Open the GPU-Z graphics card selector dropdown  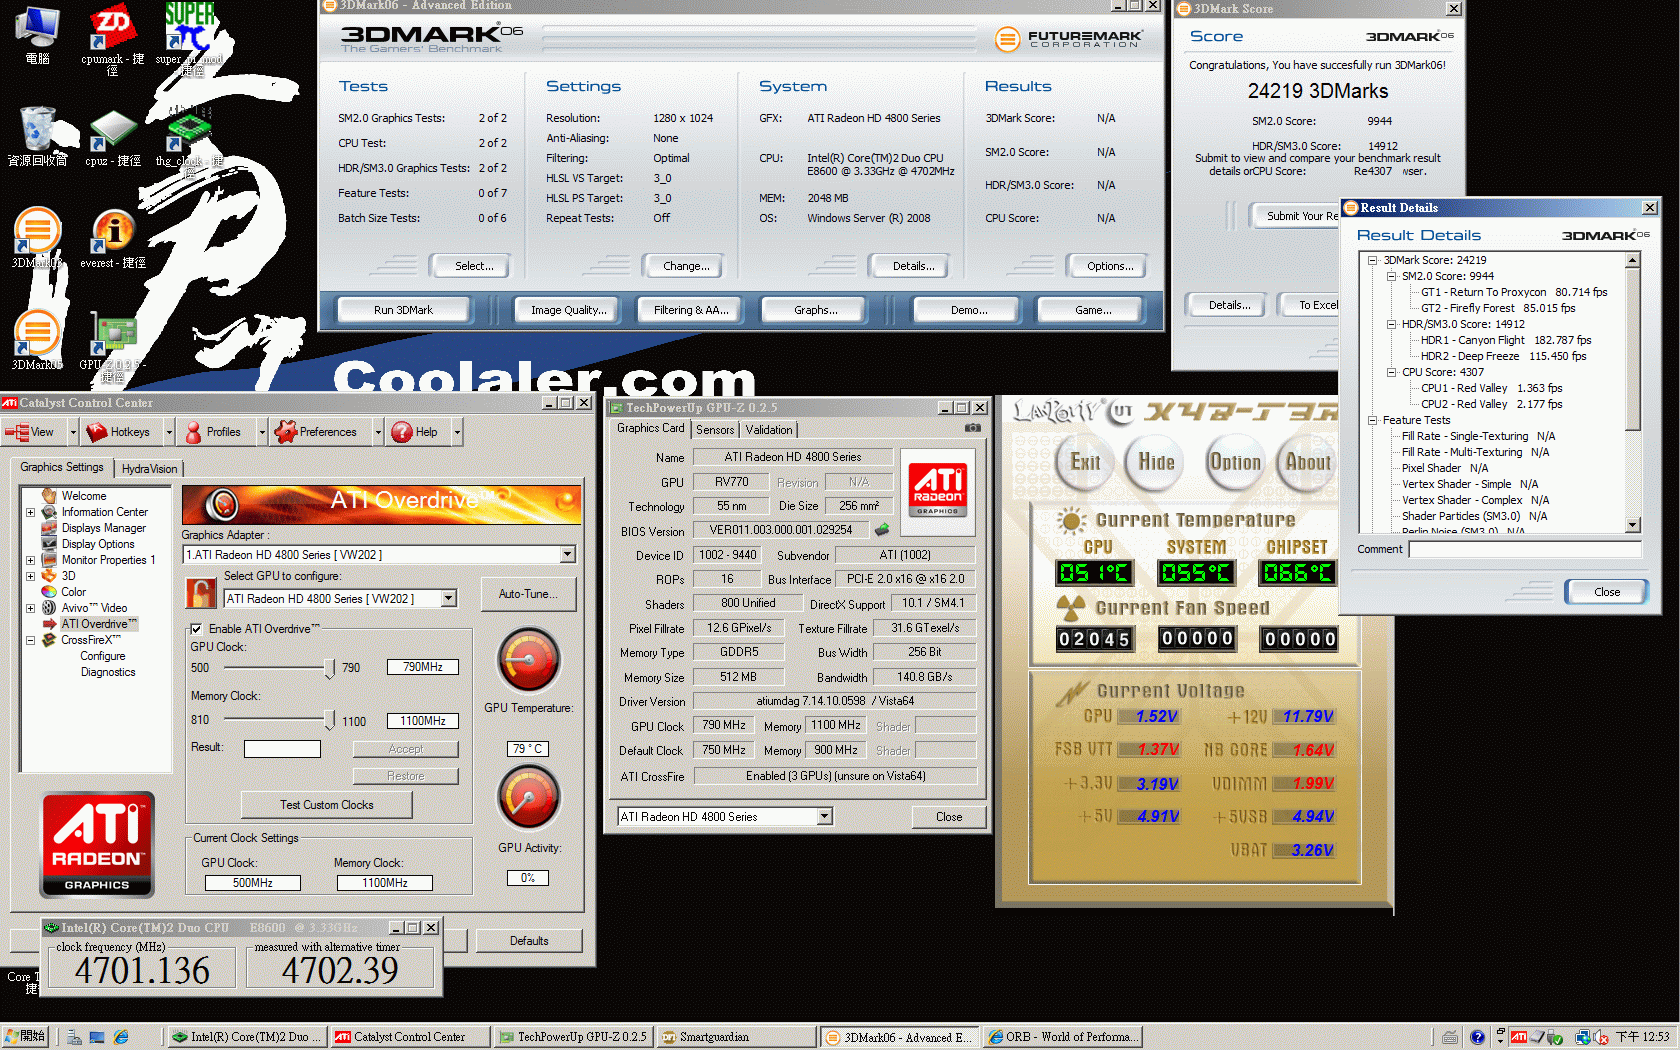[x=825, y=816]
